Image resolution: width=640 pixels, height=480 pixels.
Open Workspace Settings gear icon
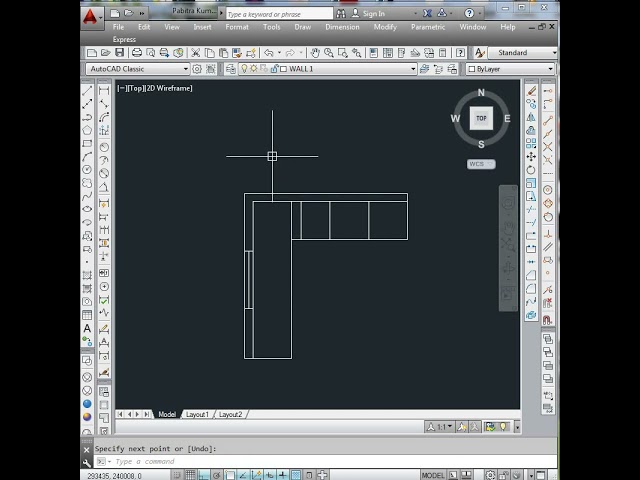point(197,69)
